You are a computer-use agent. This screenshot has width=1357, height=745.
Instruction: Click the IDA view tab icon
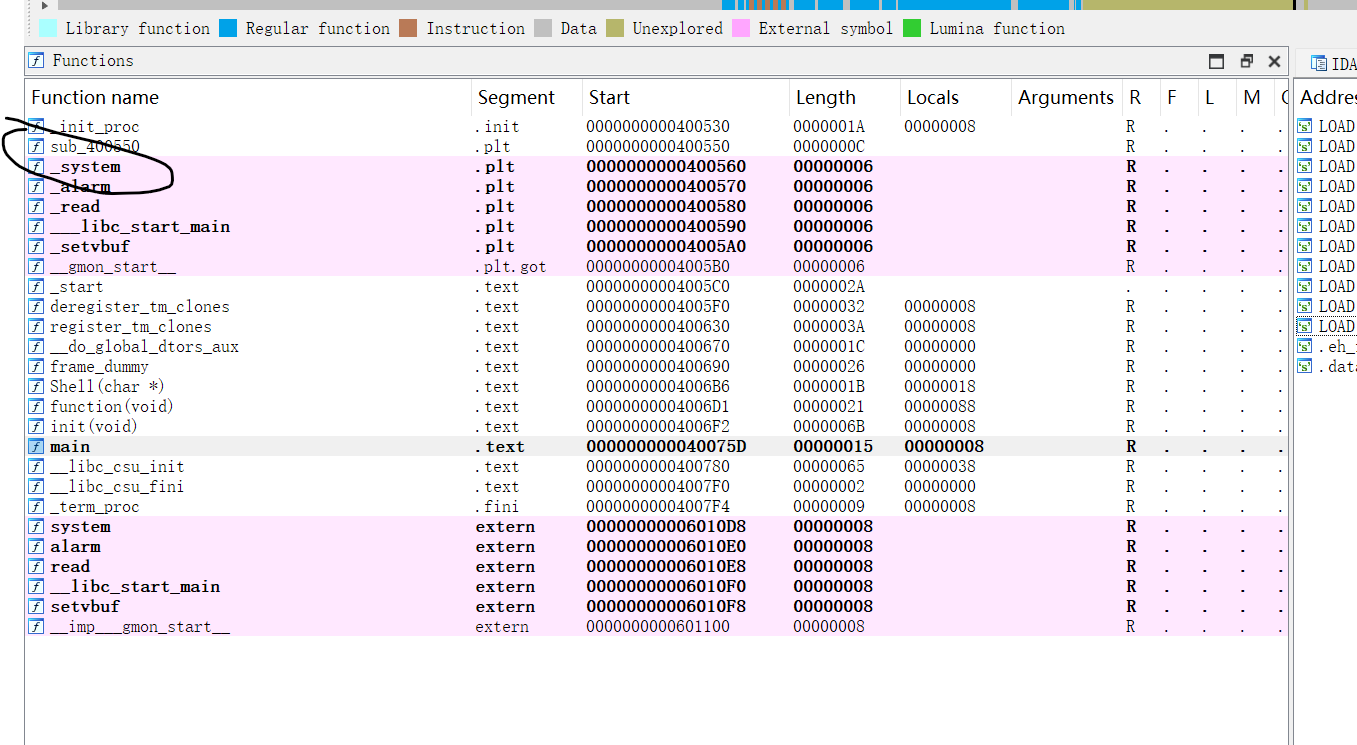coord(1318,64)
